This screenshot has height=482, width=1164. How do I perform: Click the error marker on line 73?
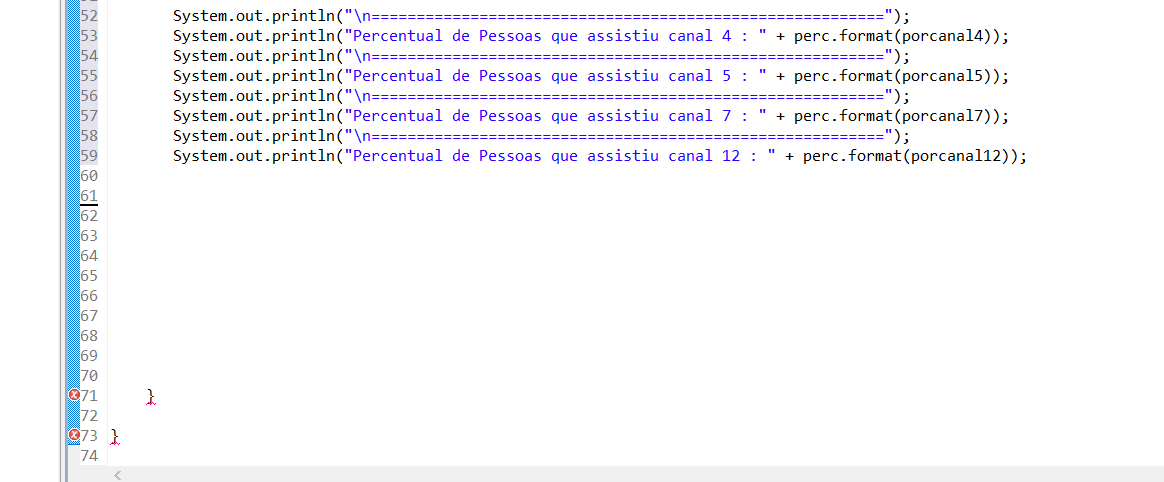pos(73,435)
